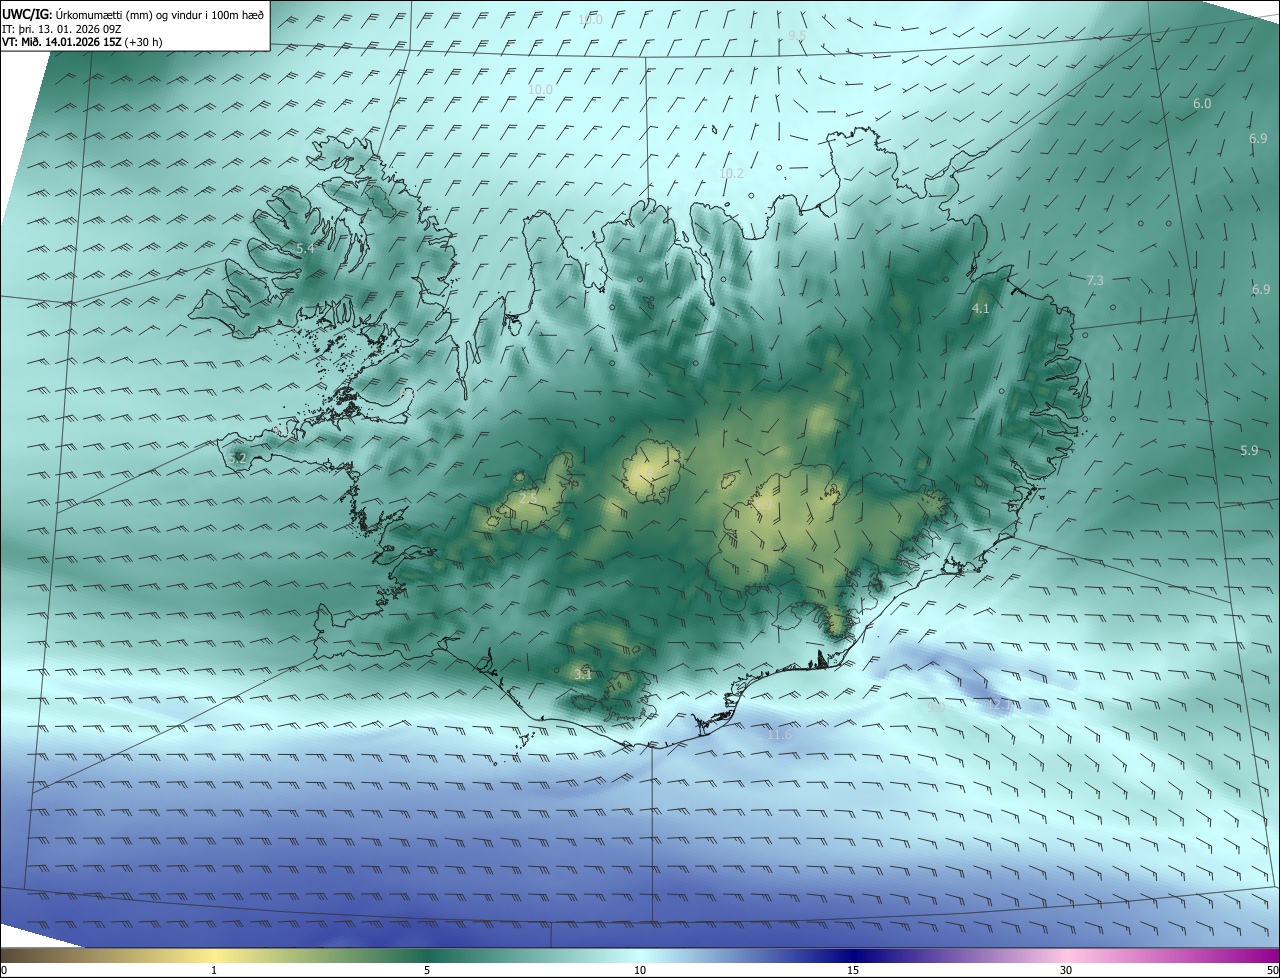Click the valid time 'VT: Mið. 14.01.2026 15Z (+30 h)'
This screenshot has height=978, width=1280.
[x=82, y=43]
